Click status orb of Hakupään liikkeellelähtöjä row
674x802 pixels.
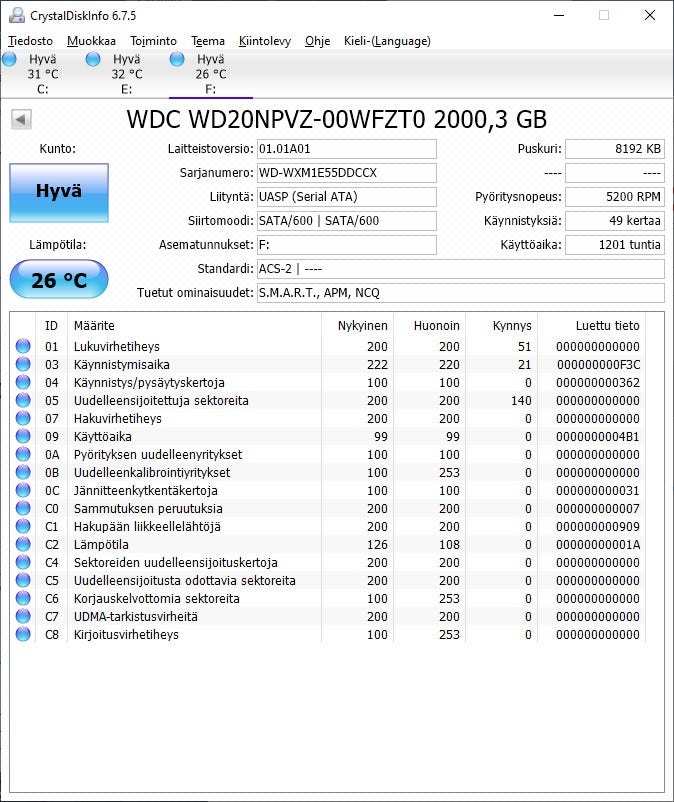tap(23, 526)
